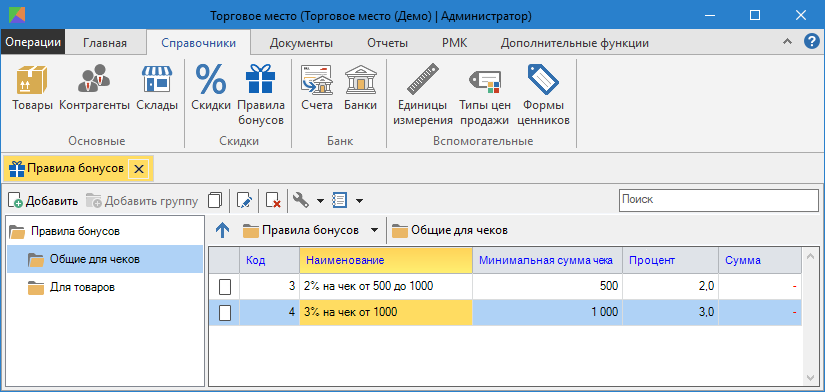Click table scrollbar down arrow

point(810,377)
